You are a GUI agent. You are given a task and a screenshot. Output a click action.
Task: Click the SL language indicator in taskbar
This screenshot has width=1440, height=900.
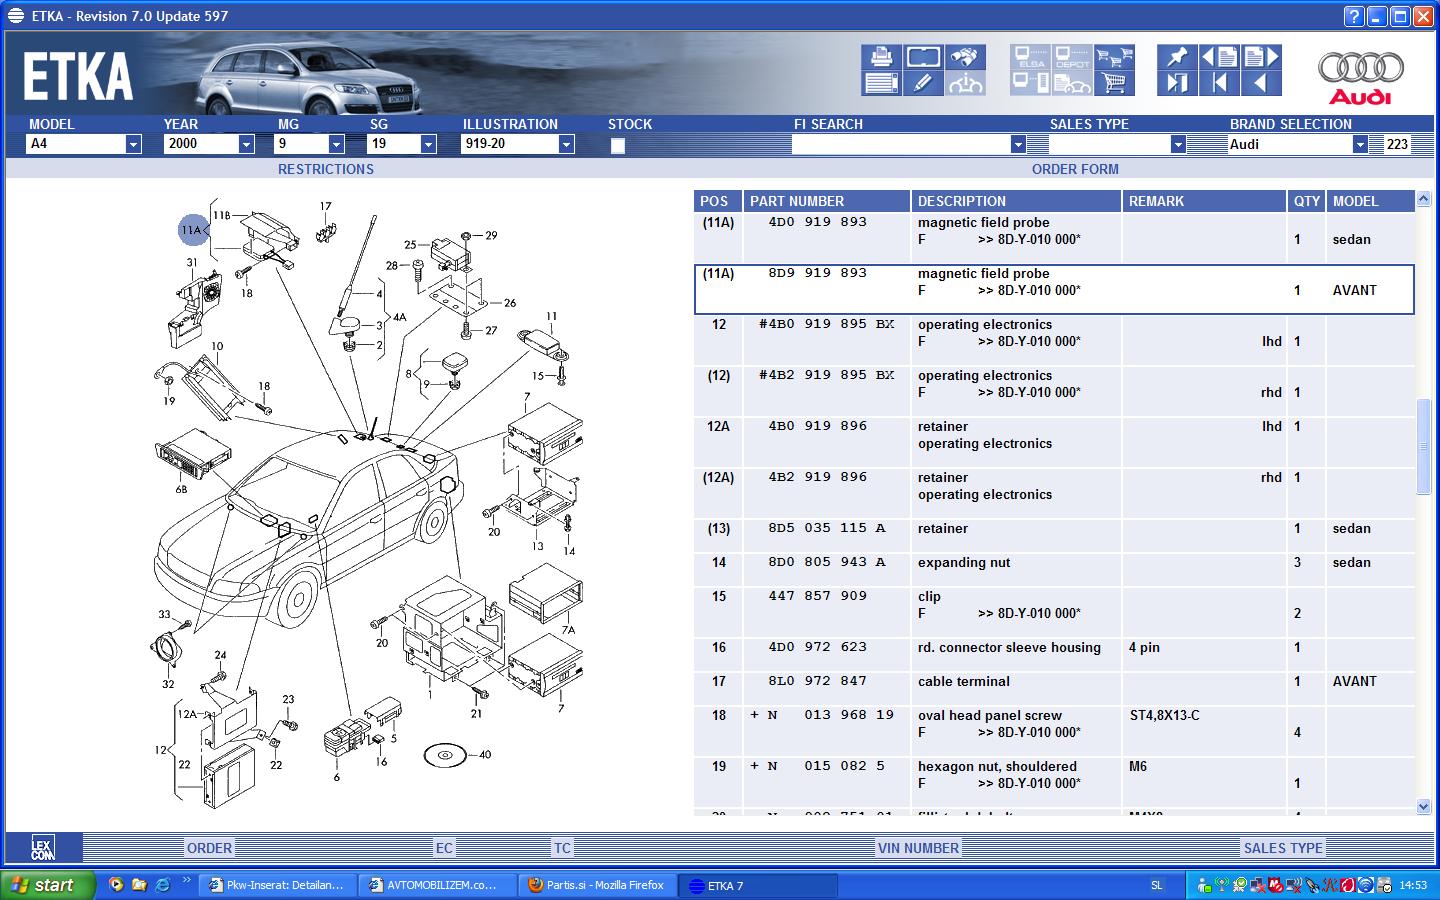point(1157,885)
